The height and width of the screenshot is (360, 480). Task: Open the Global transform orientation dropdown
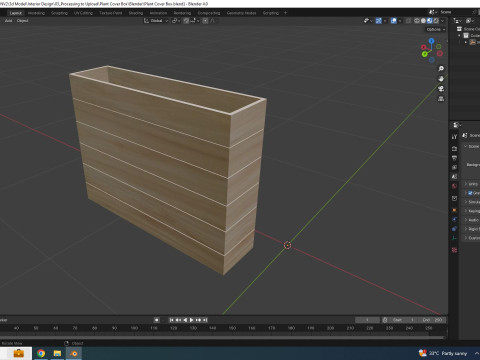point(156,21)
